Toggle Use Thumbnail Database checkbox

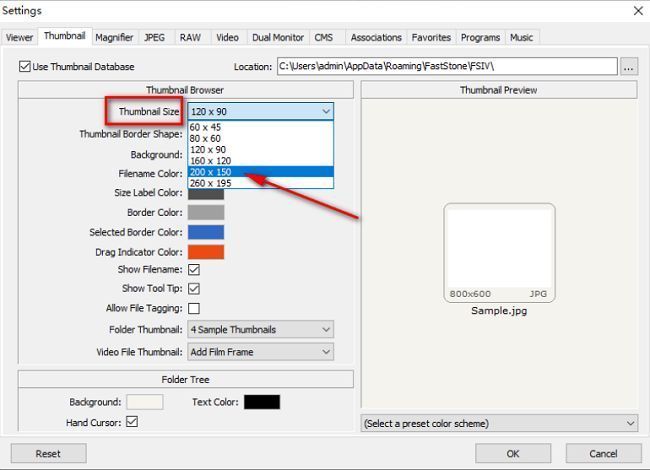pyautogui.click(x=25, y=67)
